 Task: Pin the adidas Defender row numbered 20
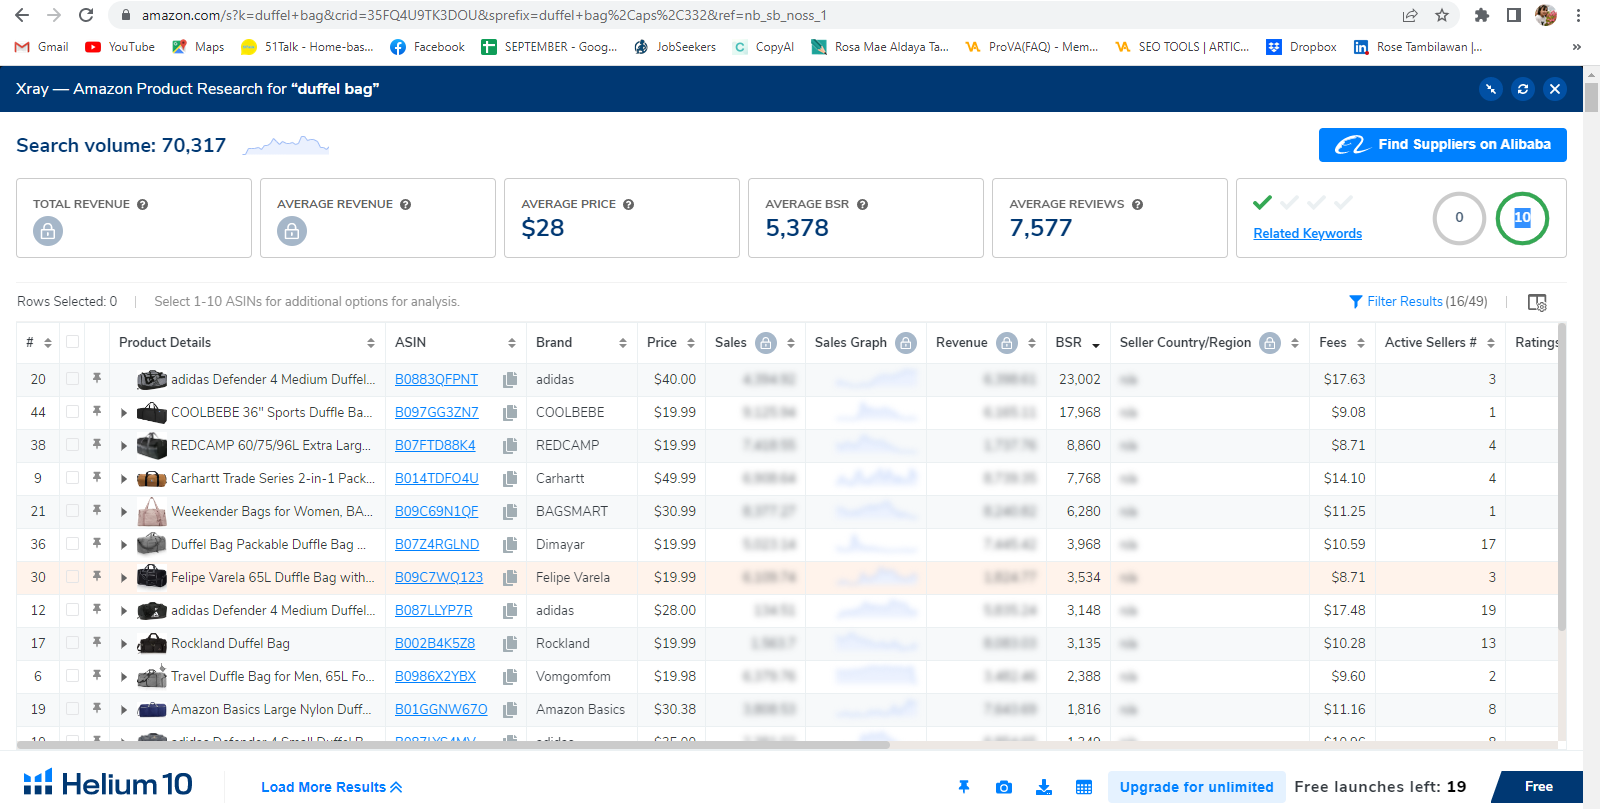97,379
